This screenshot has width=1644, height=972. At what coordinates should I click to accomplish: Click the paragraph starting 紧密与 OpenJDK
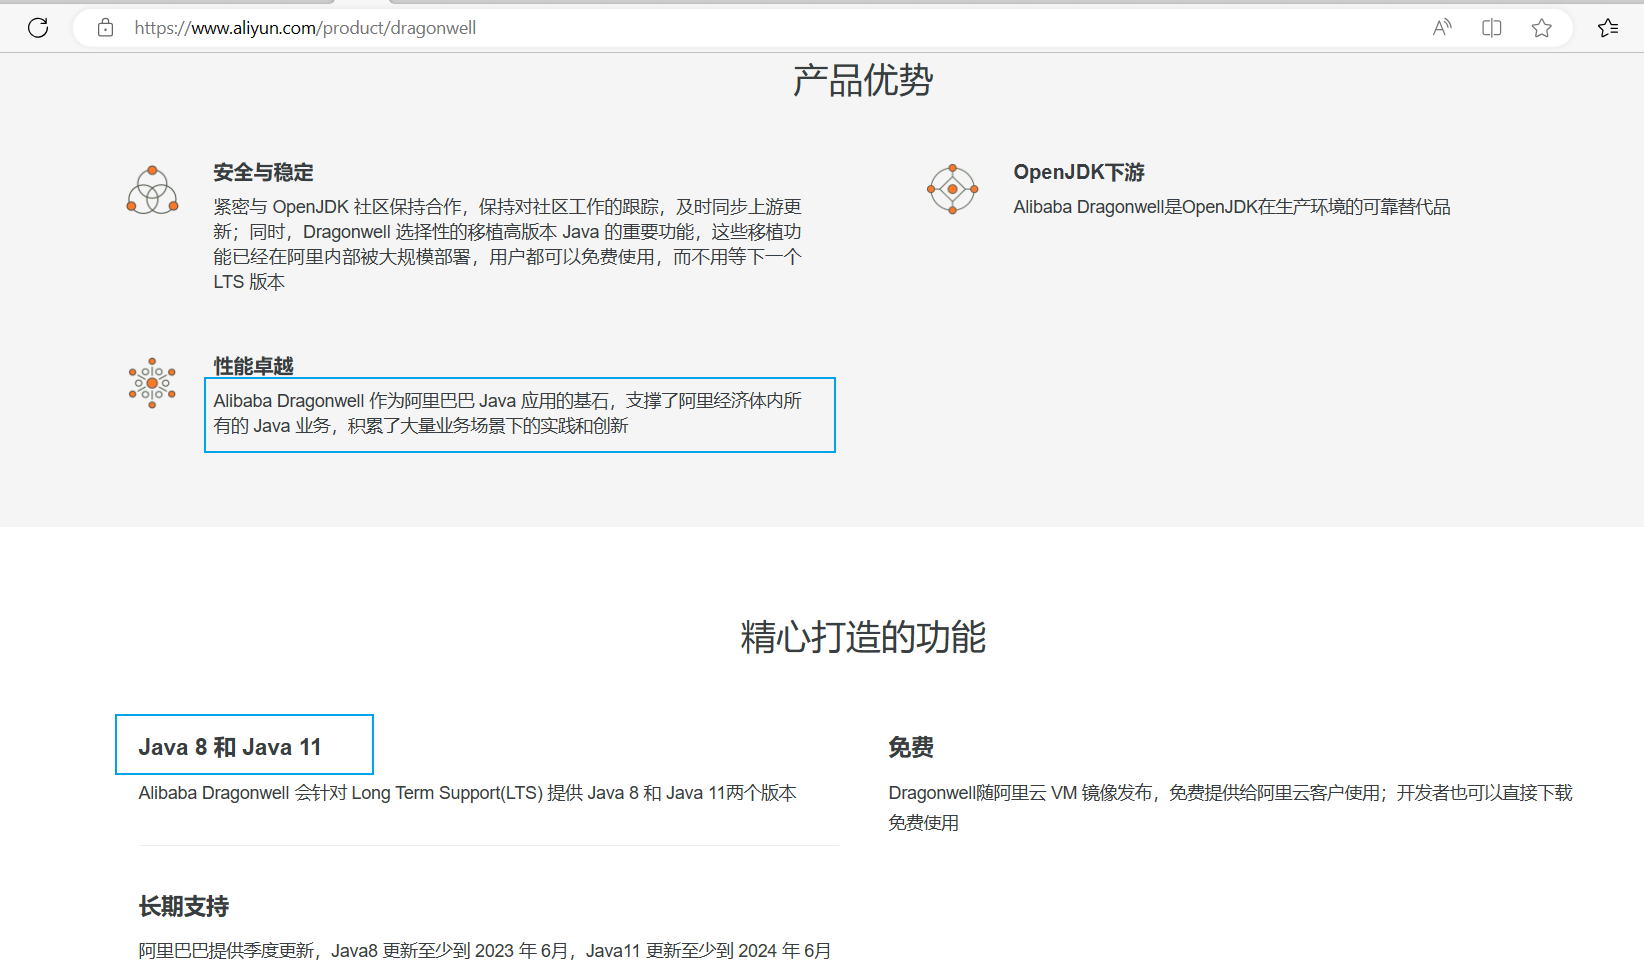point(507,244)
